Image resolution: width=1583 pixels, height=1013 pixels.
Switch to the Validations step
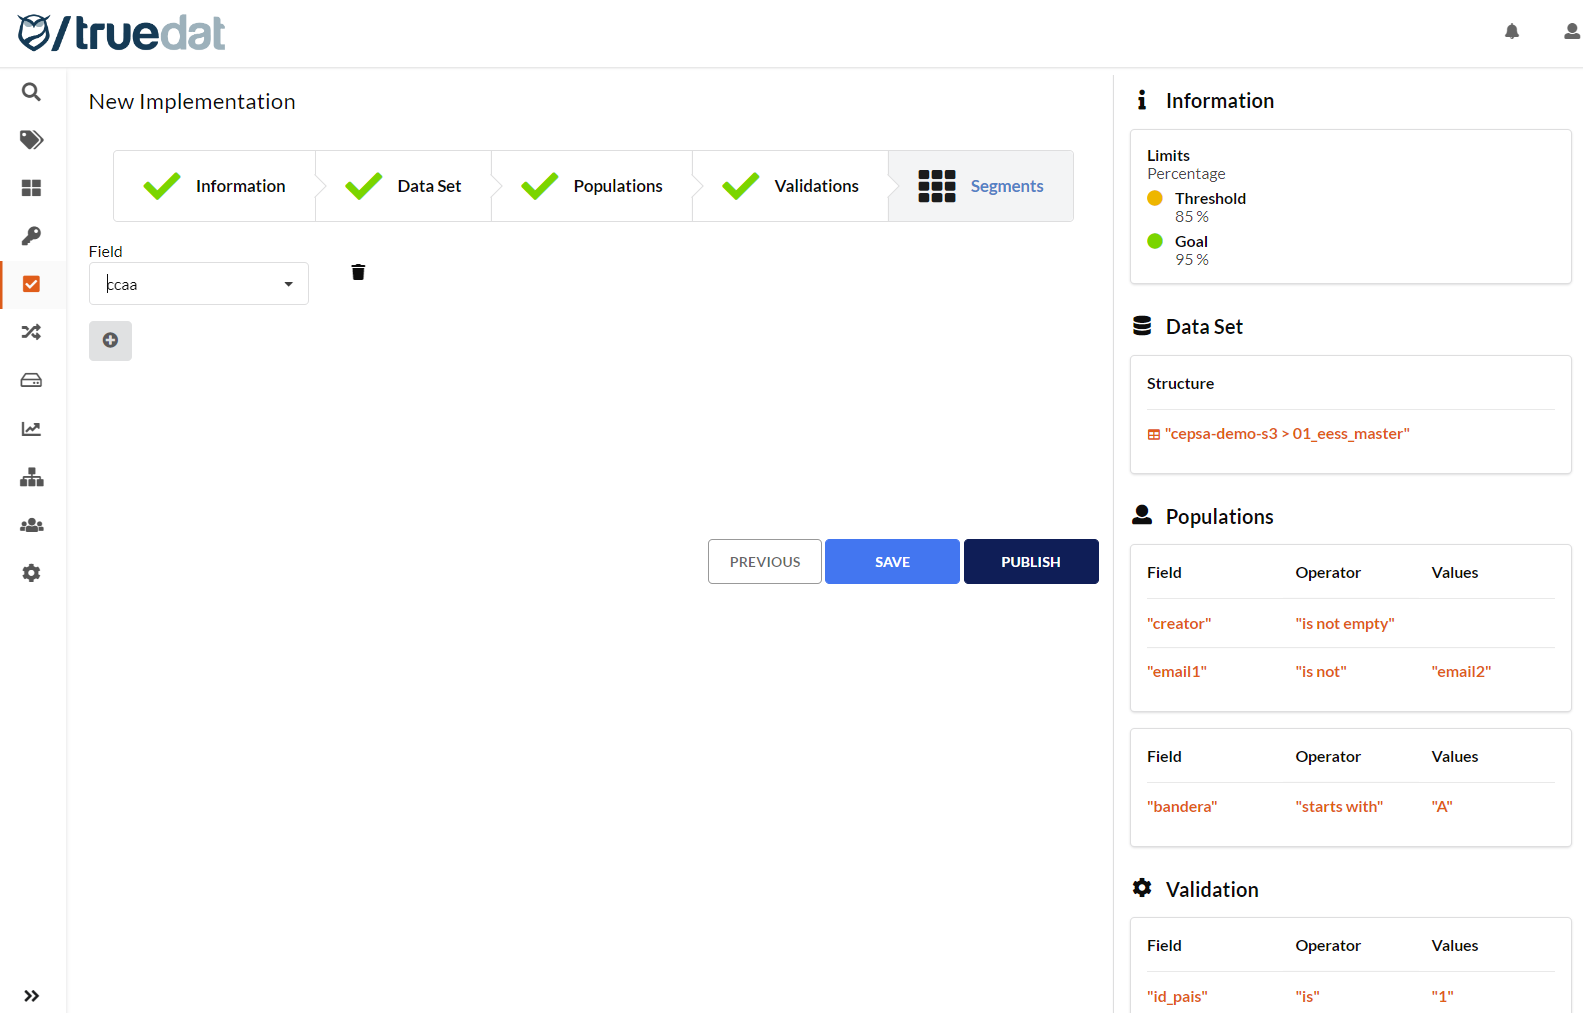click(791, 186)
